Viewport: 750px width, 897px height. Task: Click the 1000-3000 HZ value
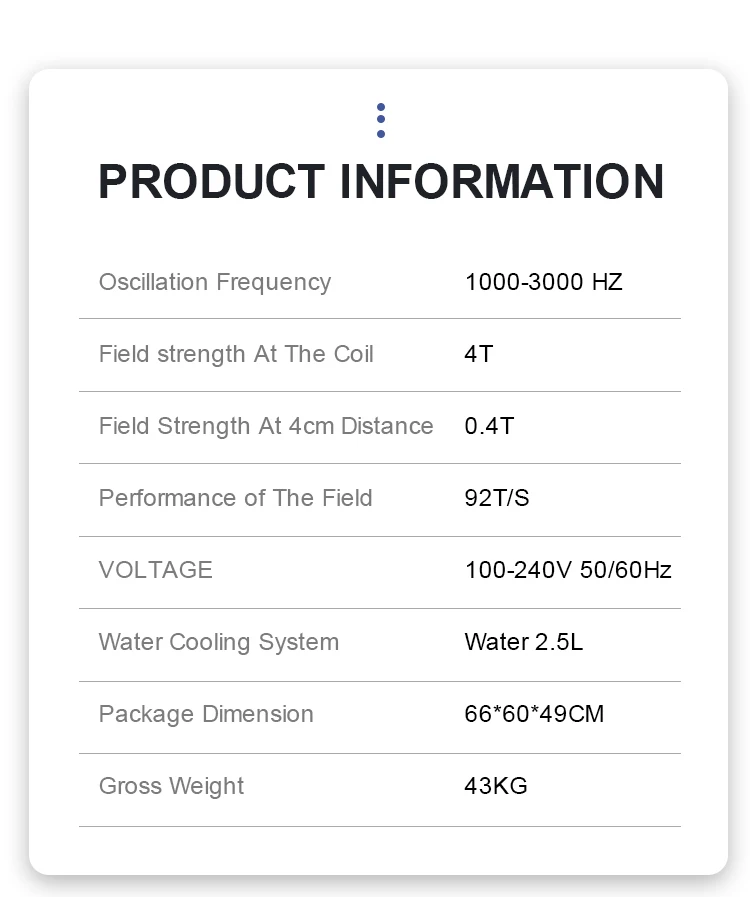click(x=543, y=282)
